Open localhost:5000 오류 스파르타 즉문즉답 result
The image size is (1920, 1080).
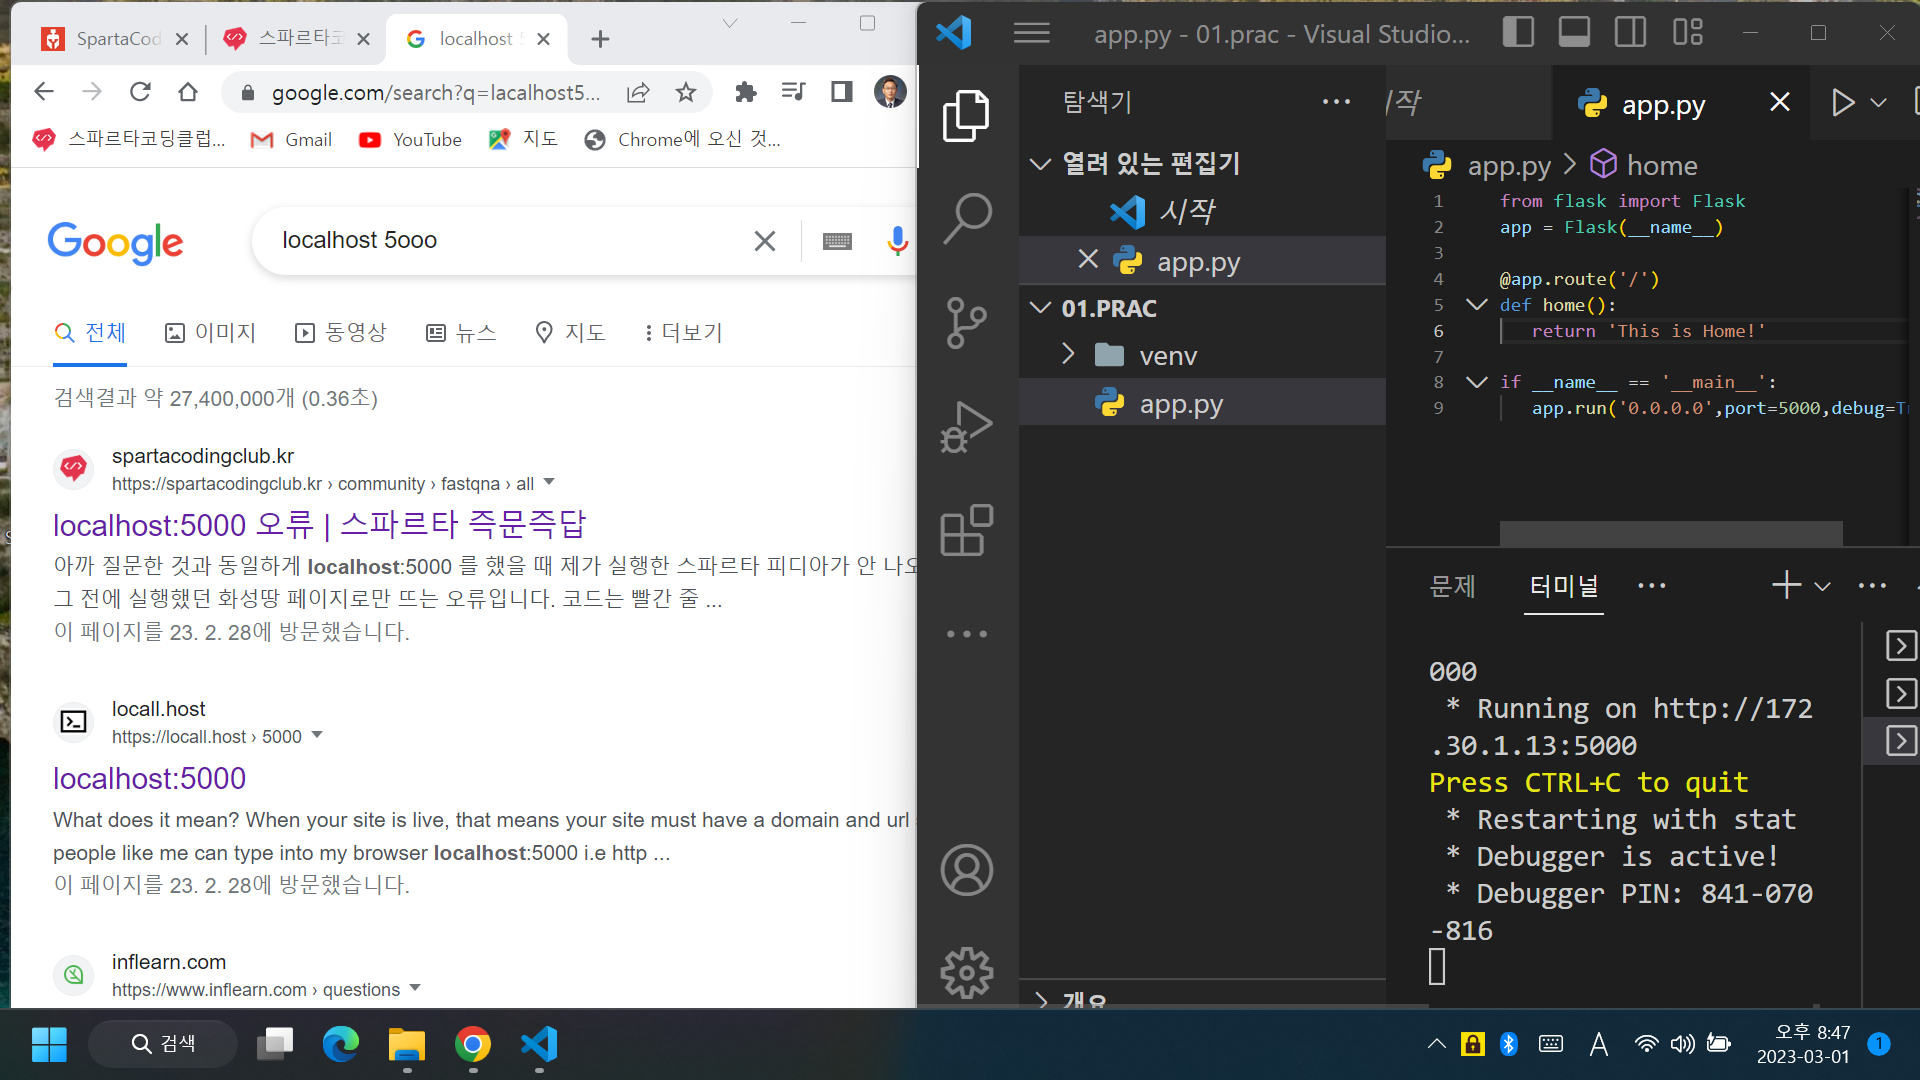319,524
